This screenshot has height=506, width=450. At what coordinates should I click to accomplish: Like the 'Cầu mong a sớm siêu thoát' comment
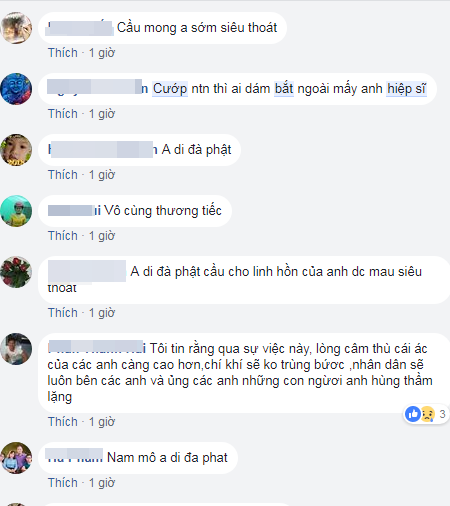click(63, 53)
